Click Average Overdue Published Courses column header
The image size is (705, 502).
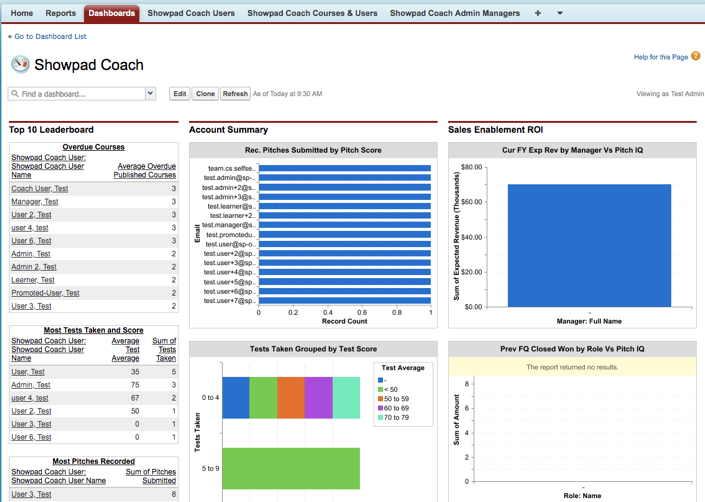point(145,170)
